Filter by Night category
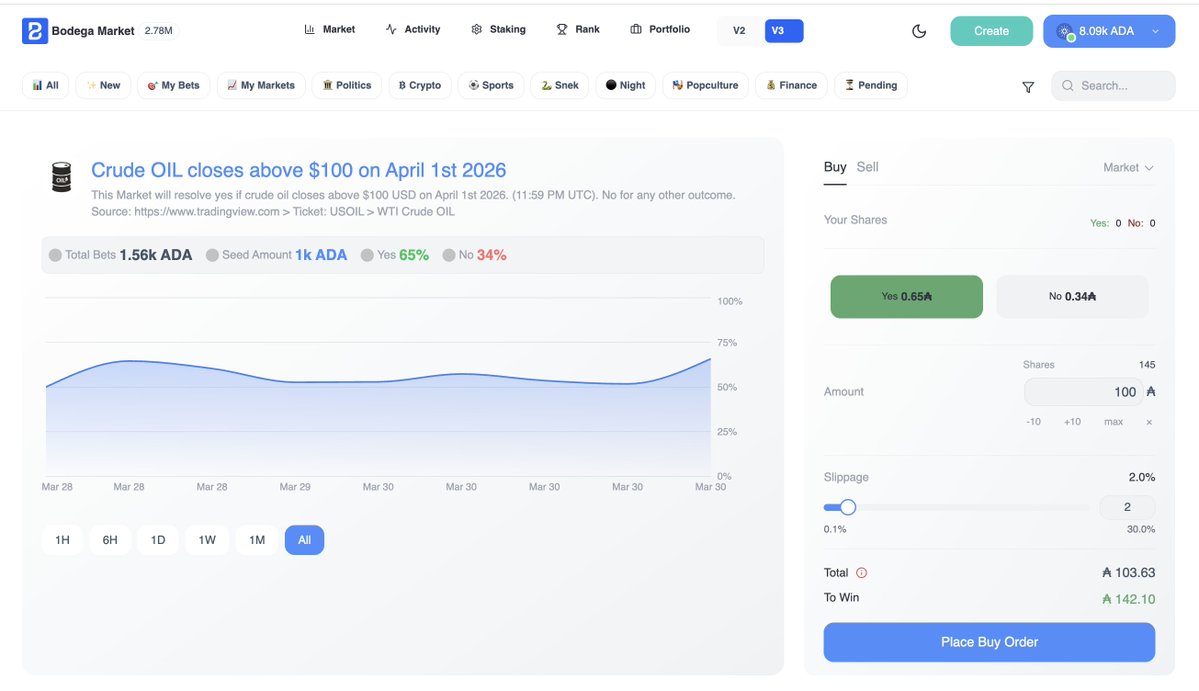 coord(625,86)
